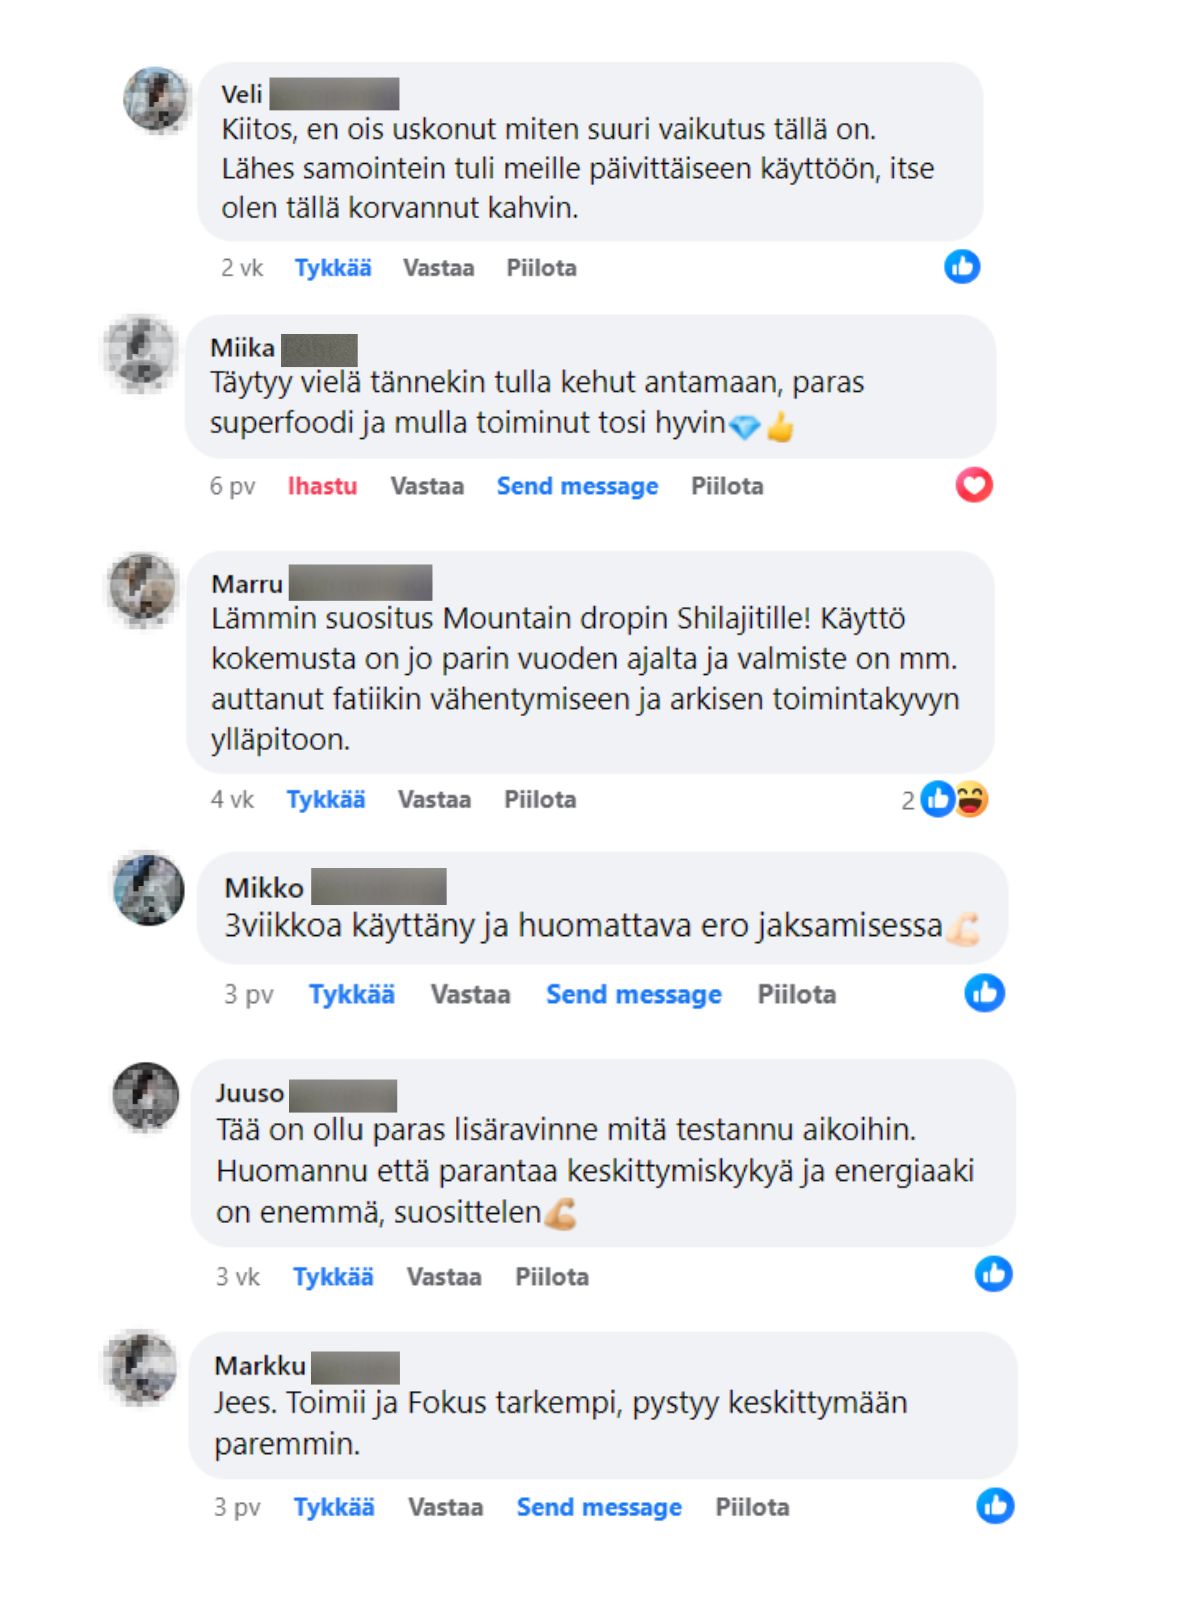Click the like reaction icon on Markku's comment
Screen dimensions: 1200x1600
(x=995, y=1506)
